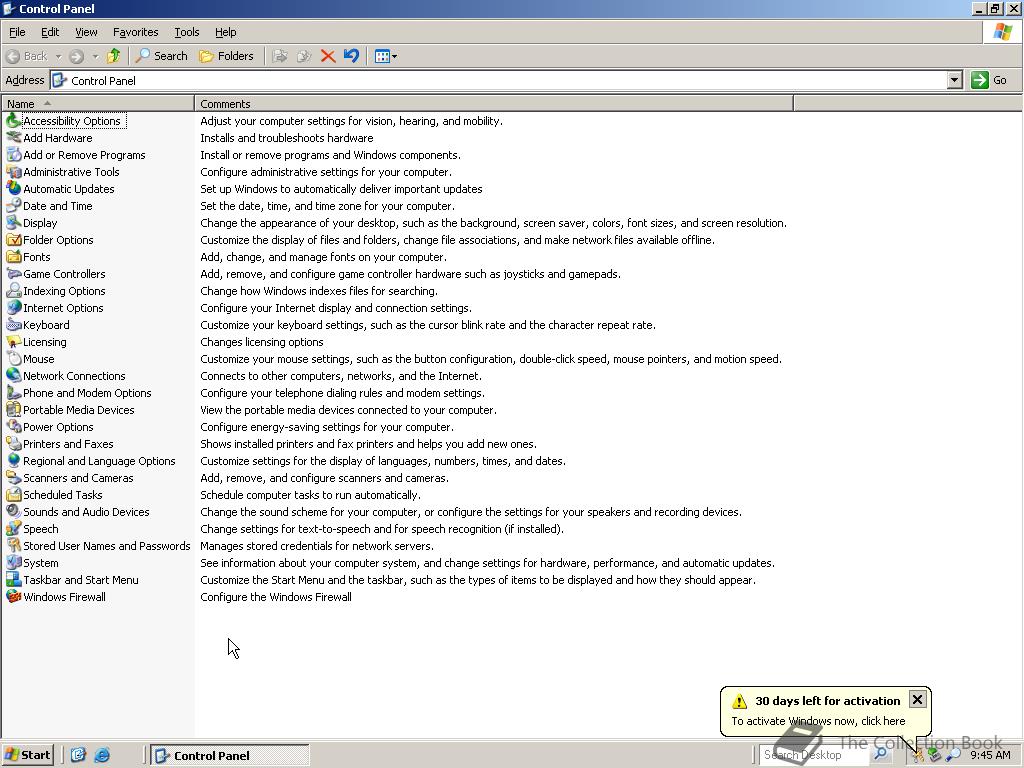
Task: Click the Back toolbar button
Action: click(x=27, y=56)
